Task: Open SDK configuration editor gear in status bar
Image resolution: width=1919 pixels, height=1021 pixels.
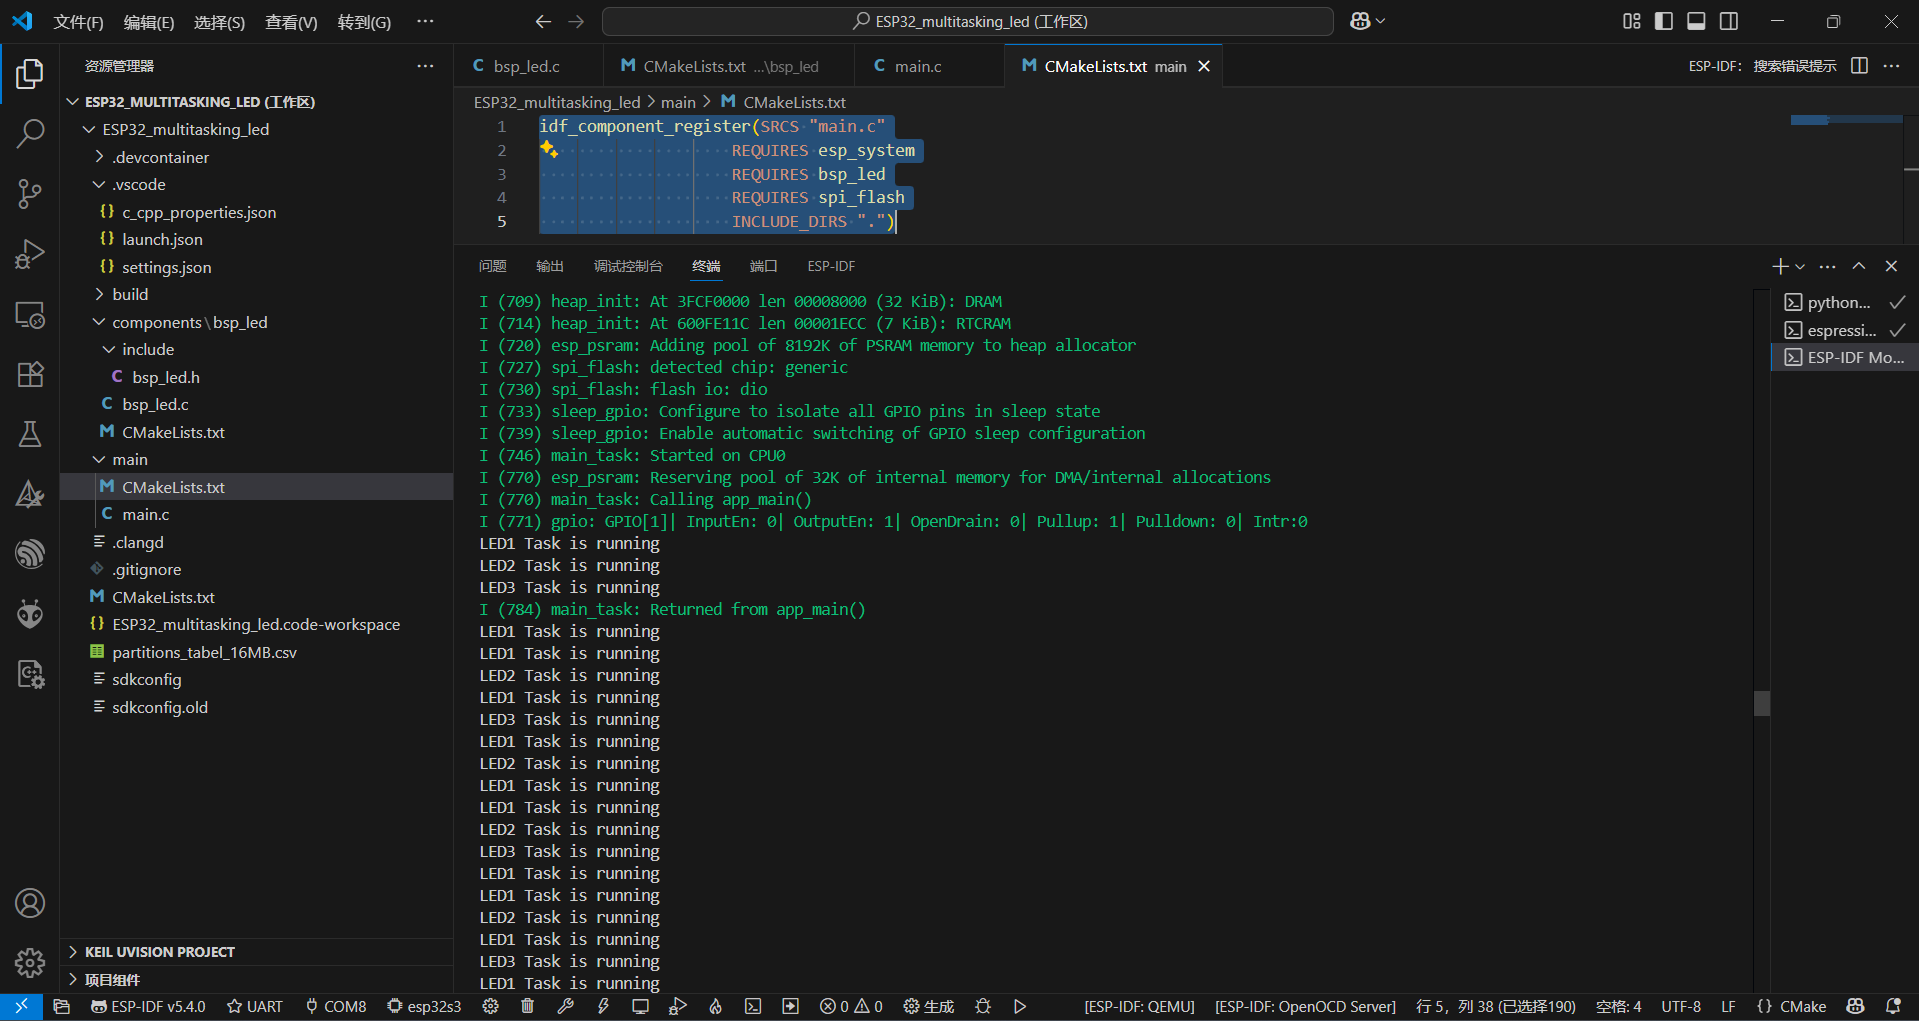Action: click(x=490, y=1006)
